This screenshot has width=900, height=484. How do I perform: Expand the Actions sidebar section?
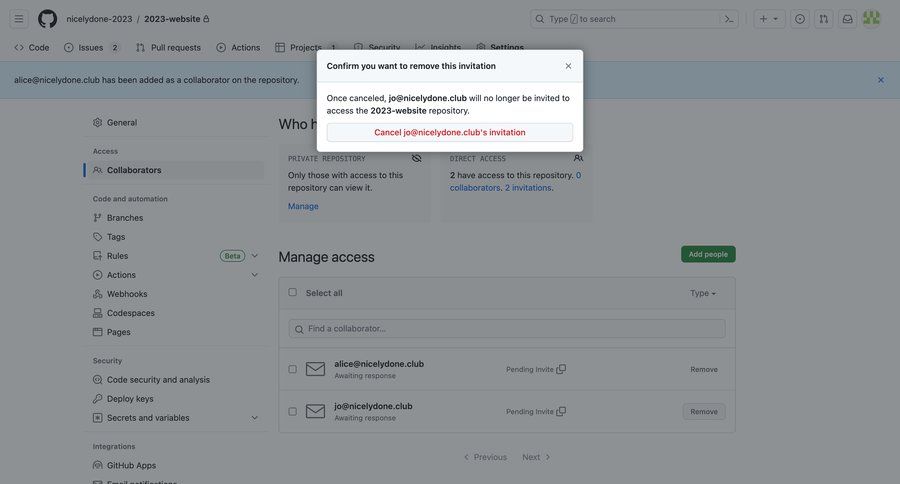[254, 274]
